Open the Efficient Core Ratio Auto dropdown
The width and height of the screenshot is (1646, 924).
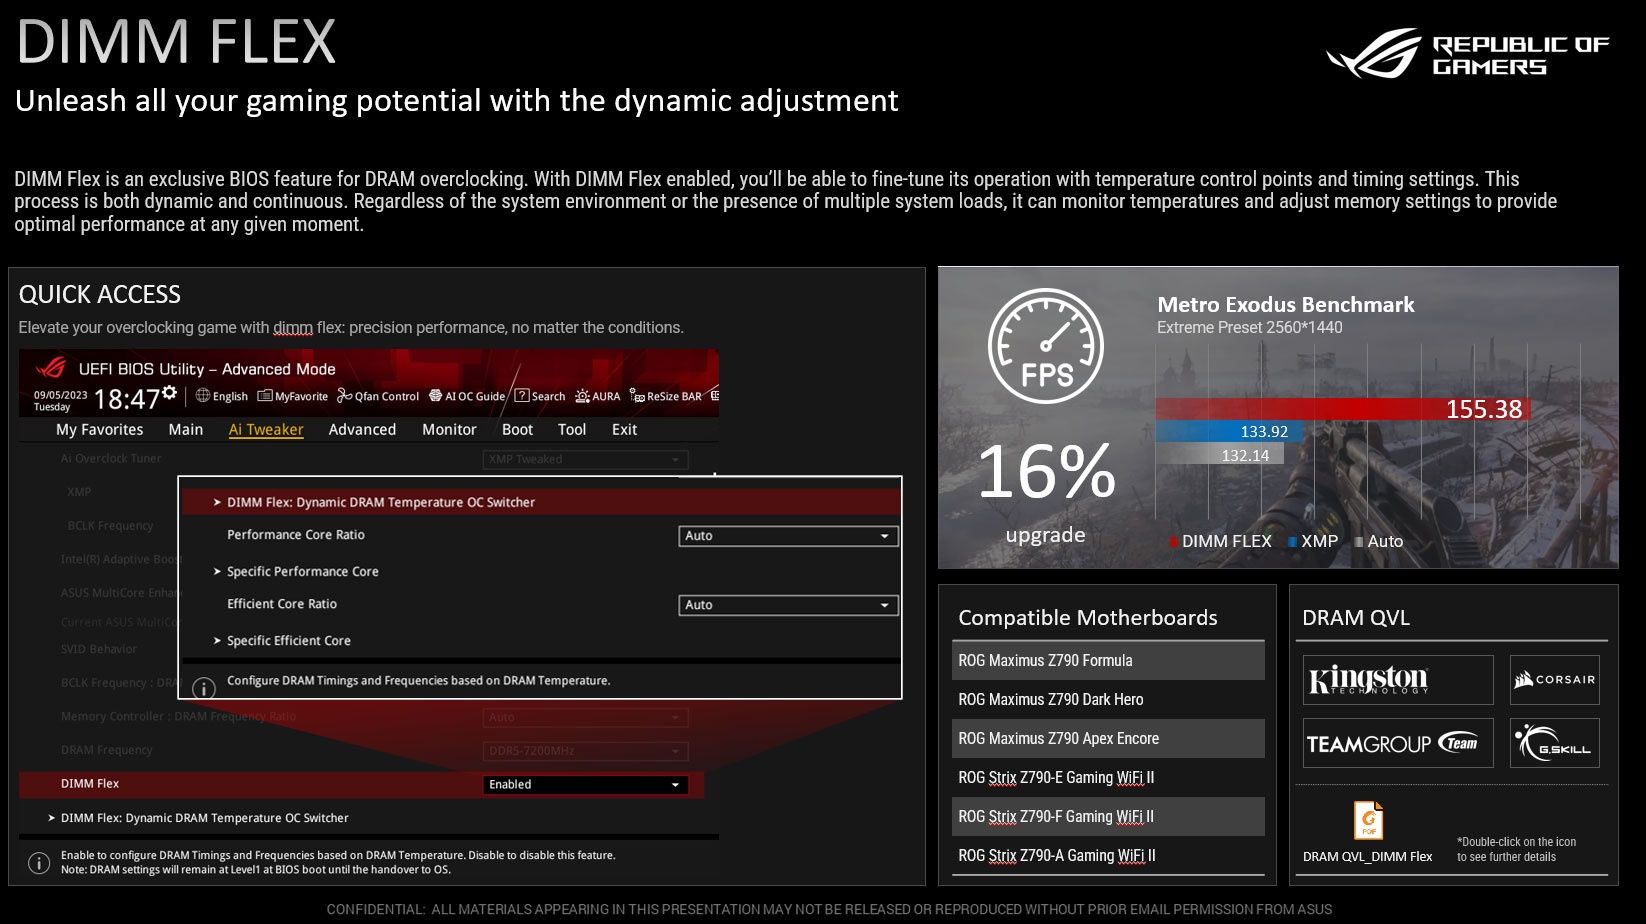pos(788,605)
